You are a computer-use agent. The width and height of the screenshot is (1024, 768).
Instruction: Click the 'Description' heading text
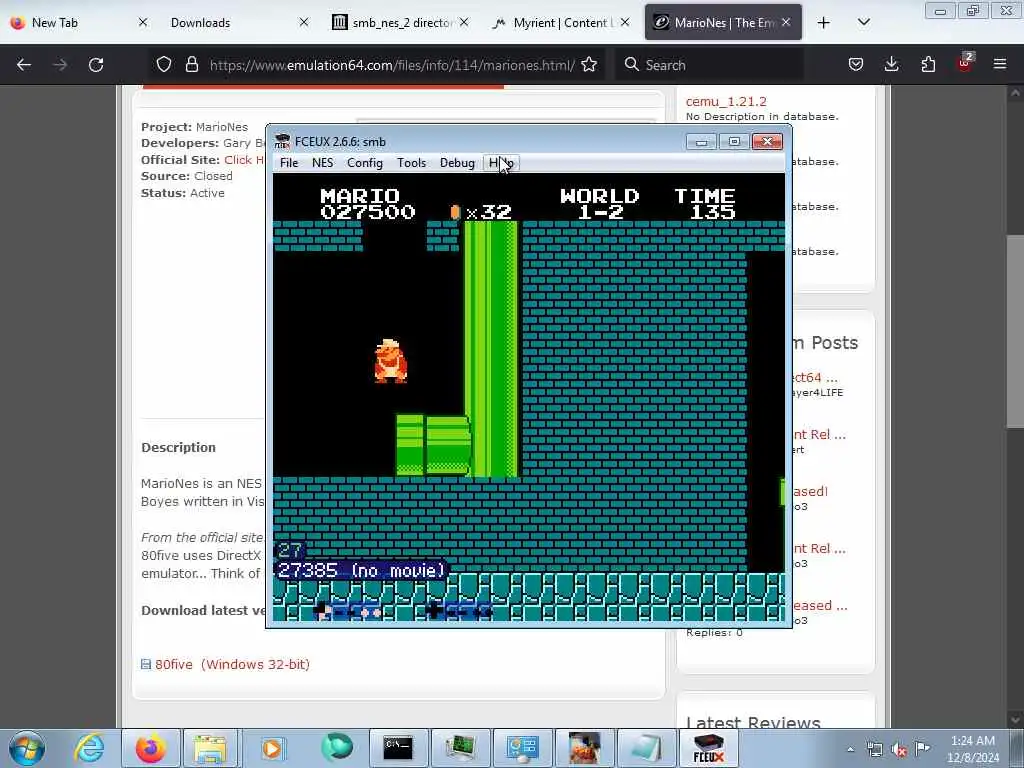[x=178, y=447]
